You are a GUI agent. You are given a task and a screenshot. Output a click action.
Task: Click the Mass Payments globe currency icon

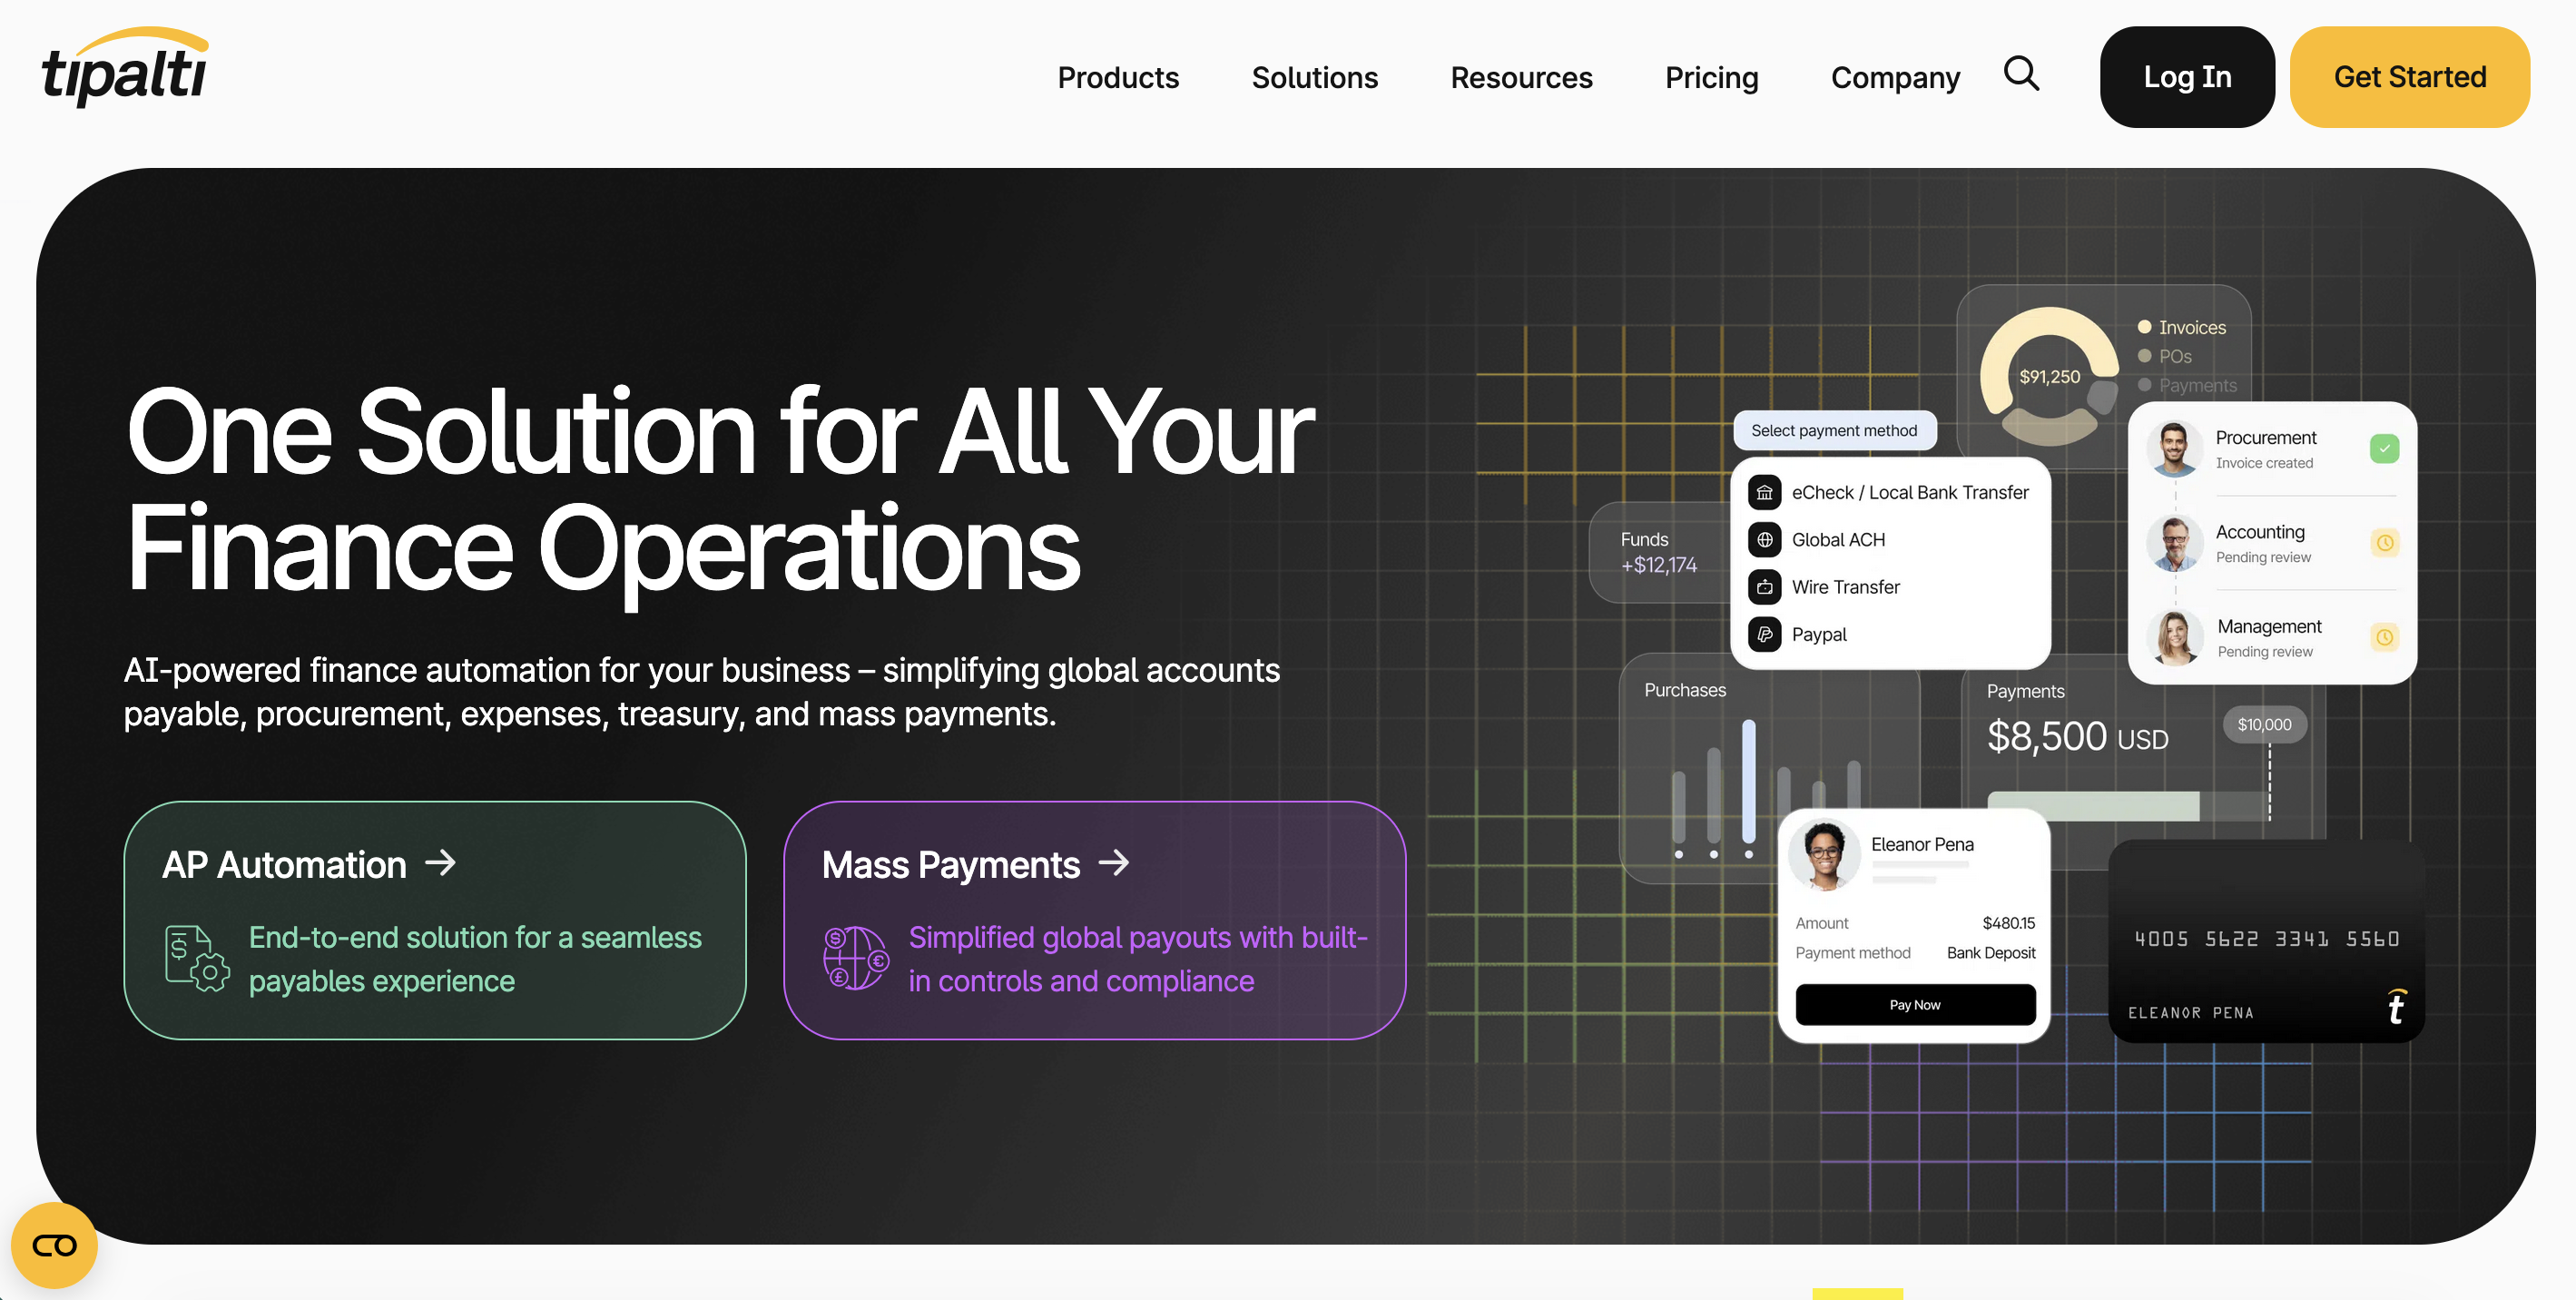(x=855, y=958)
